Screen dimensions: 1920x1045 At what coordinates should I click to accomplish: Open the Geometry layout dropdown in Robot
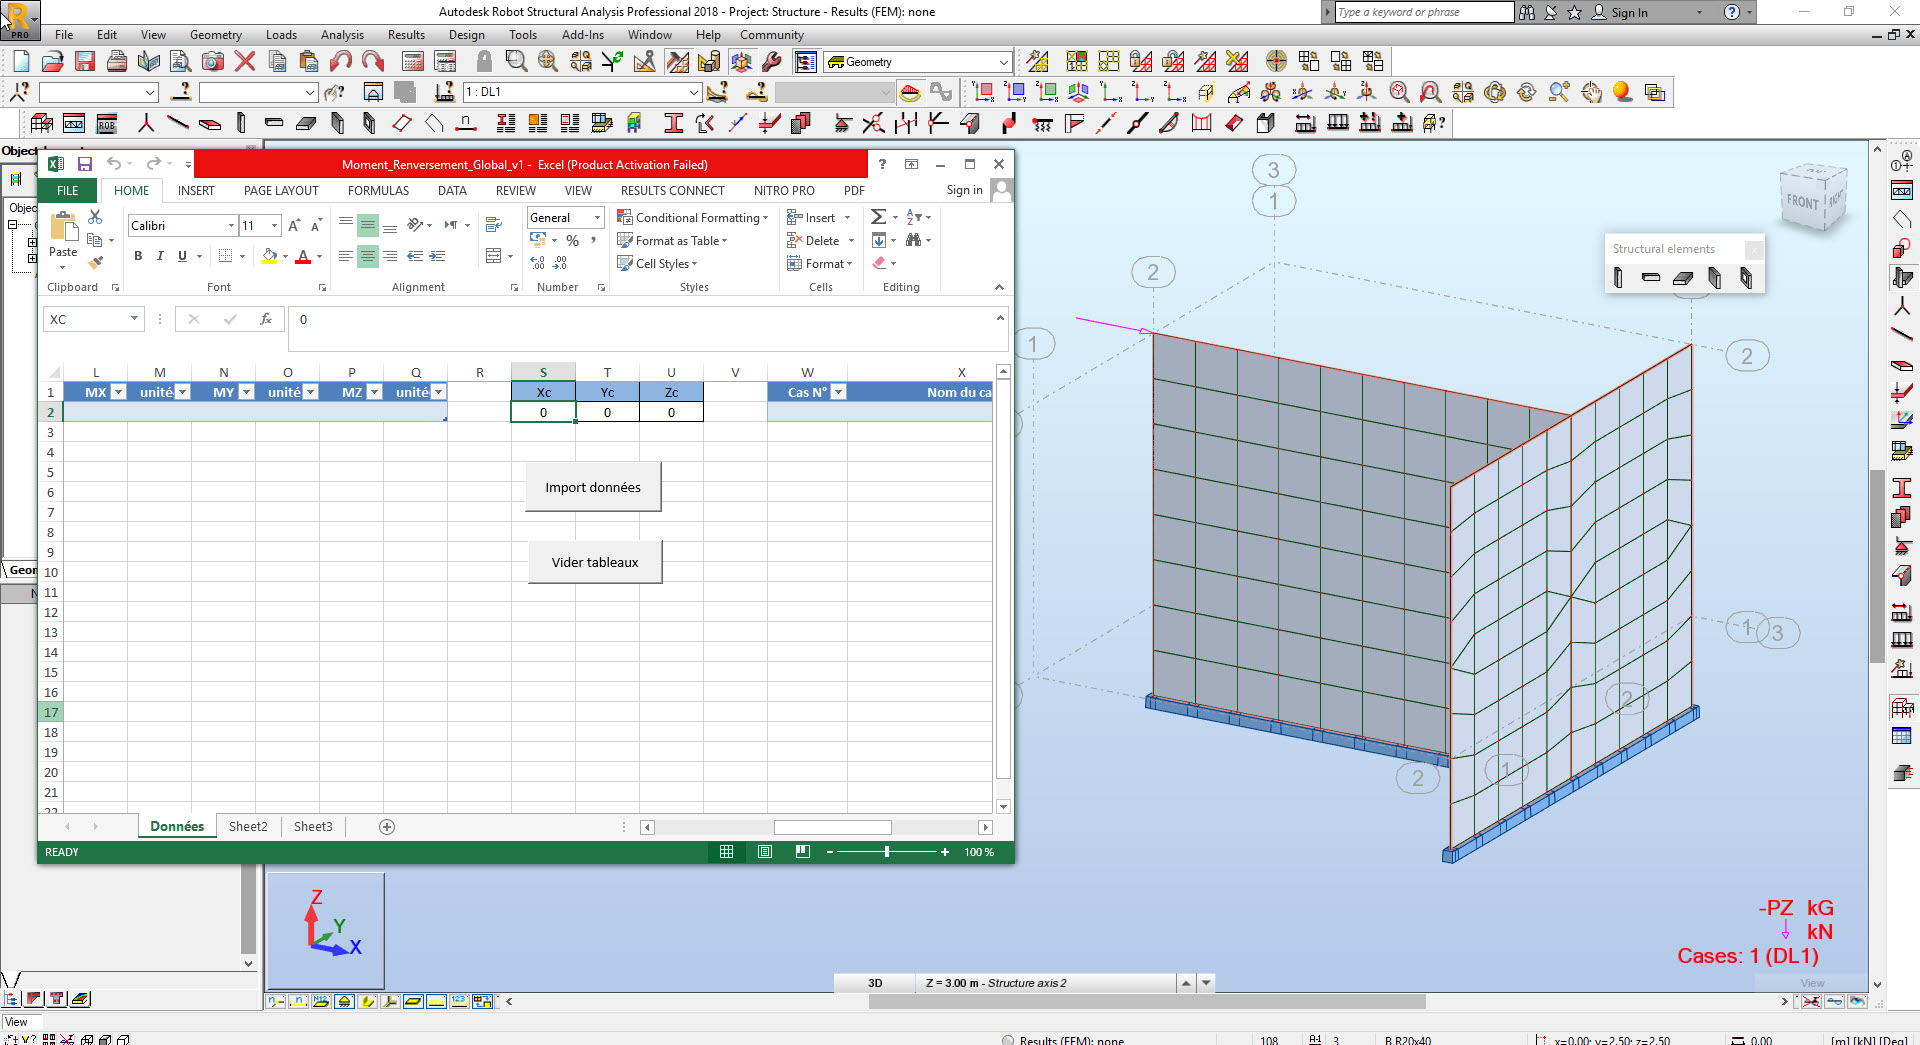coord(1003,62)
